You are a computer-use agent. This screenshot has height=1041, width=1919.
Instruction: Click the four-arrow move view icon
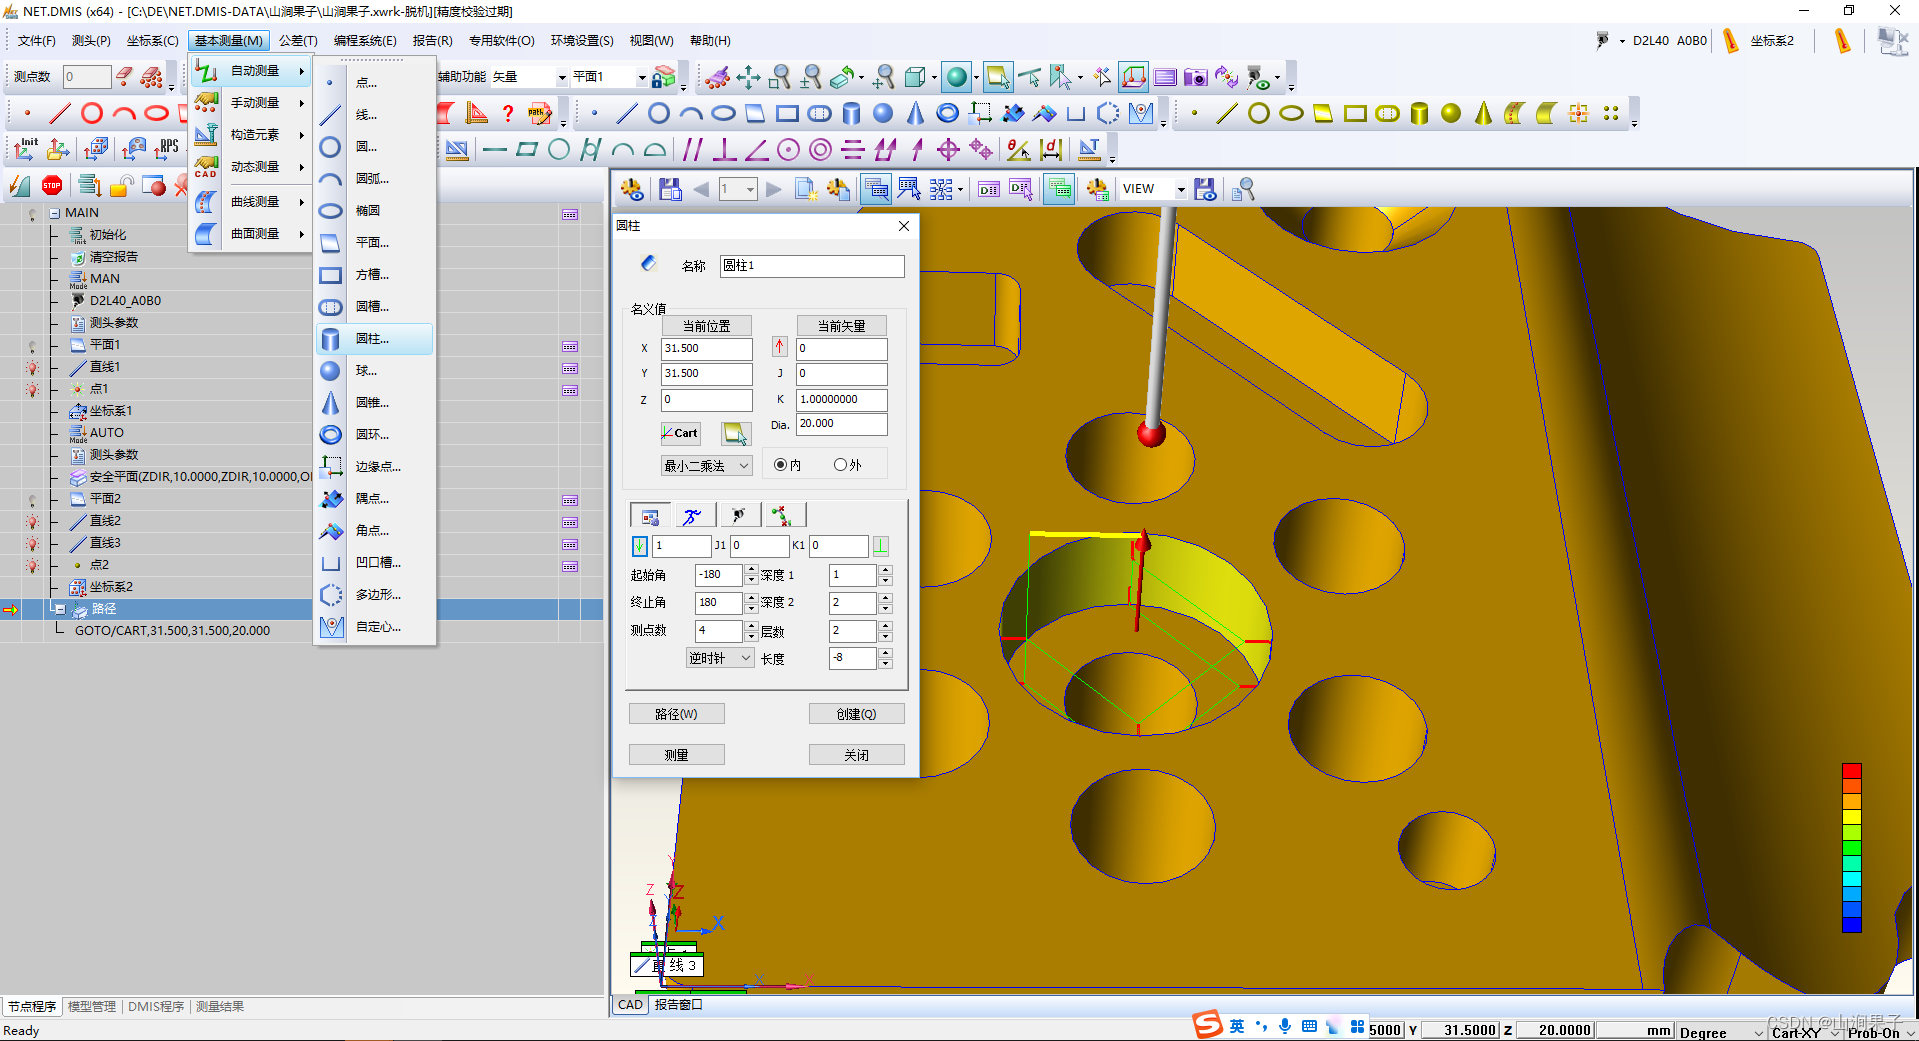(748, 77)
